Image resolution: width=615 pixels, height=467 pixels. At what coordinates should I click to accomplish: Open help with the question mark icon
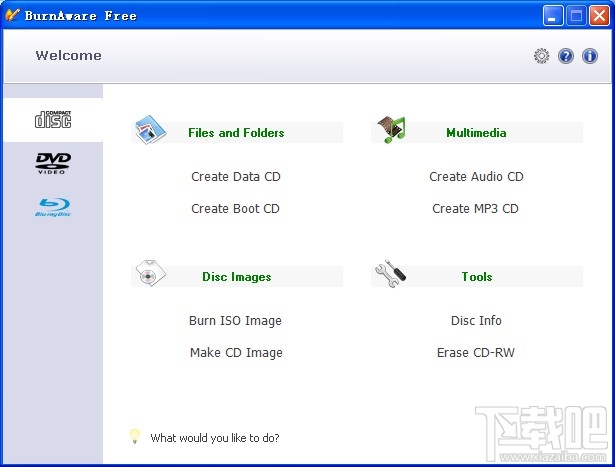coord(566,56)
